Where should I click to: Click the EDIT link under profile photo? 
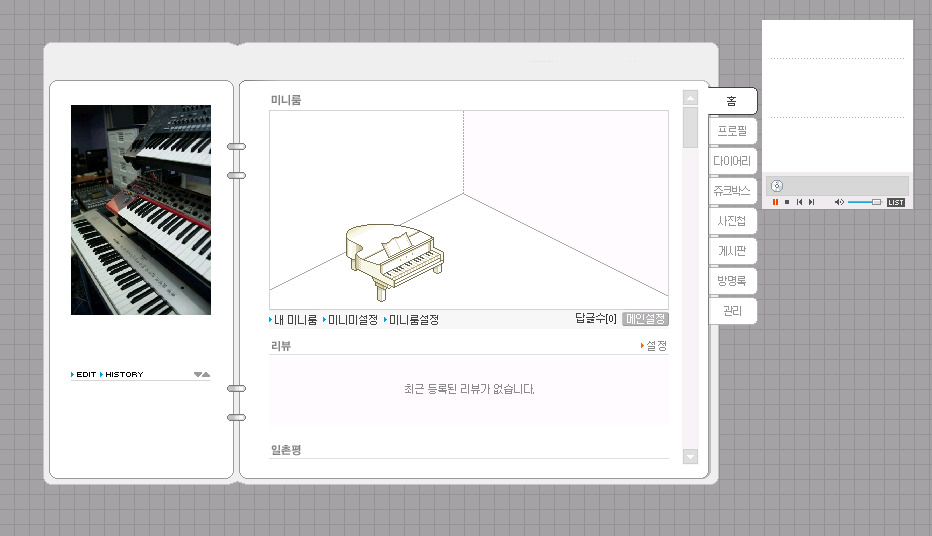click(x=86, y=374)
